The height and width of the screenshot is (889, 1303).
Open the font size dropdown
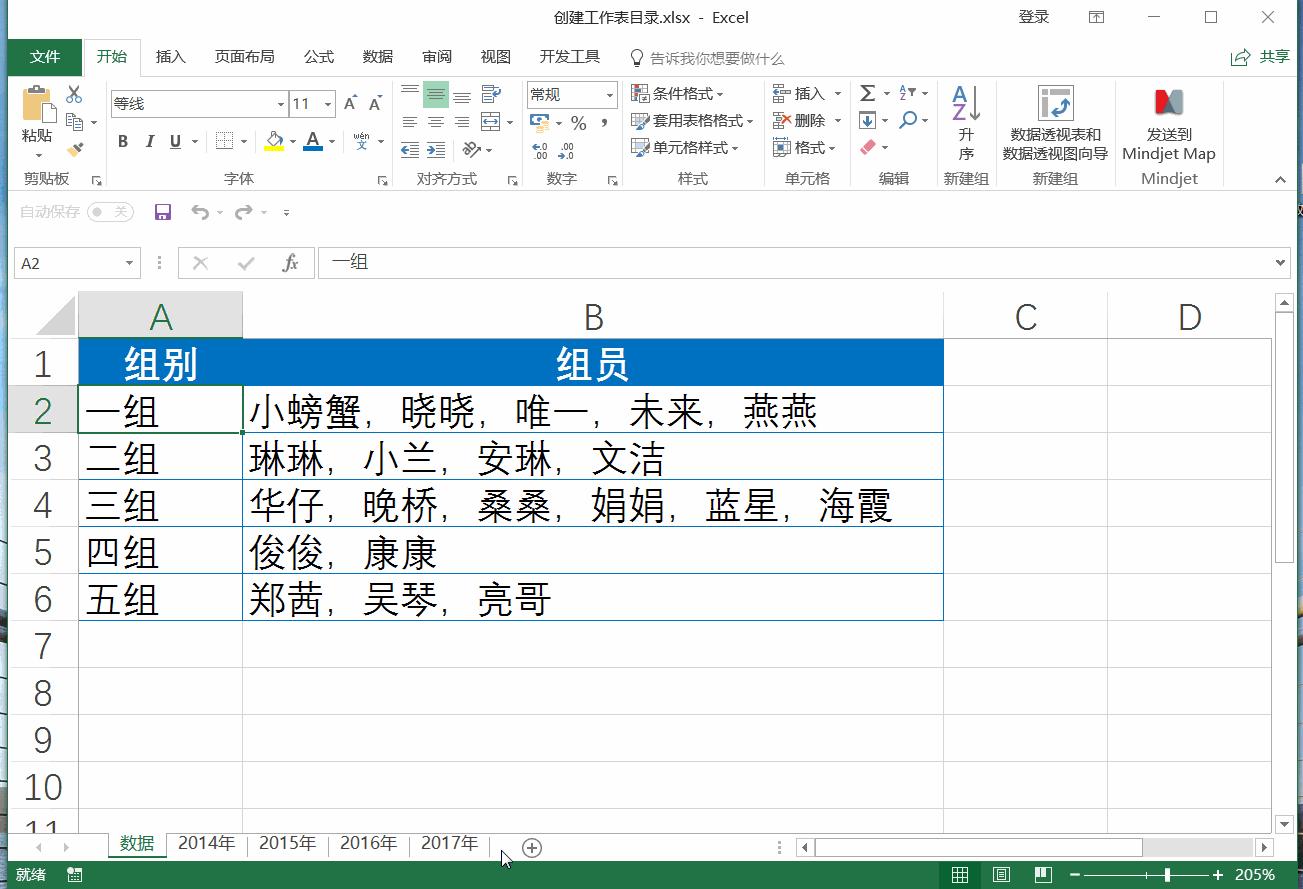[x=330, y=103]
